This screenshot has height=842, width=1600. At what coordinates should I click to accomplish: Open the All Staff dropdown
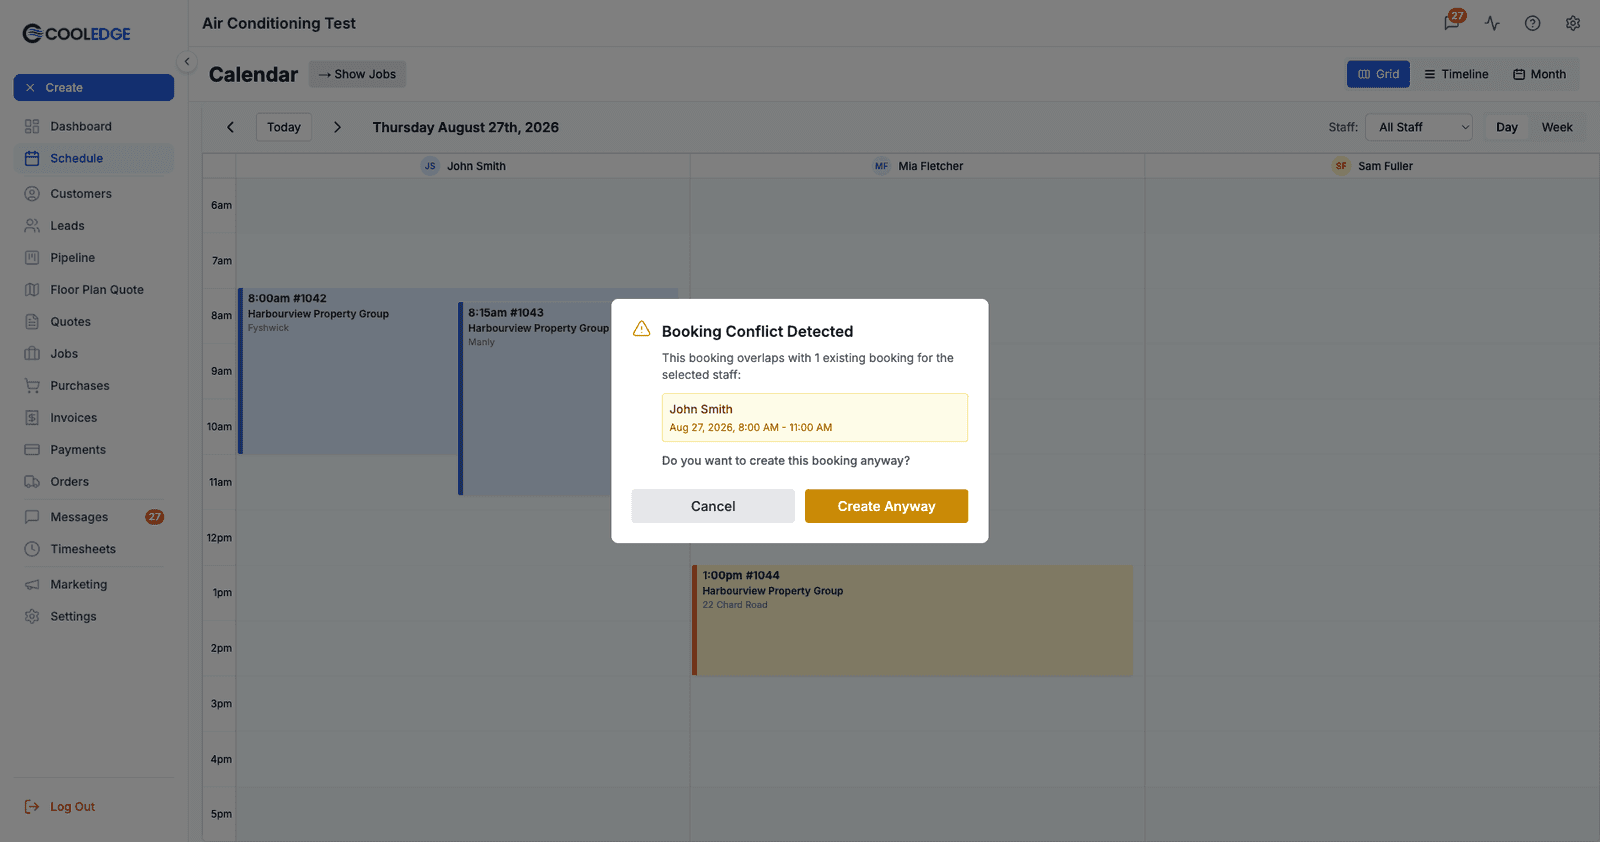click(x=1419, y=127)
